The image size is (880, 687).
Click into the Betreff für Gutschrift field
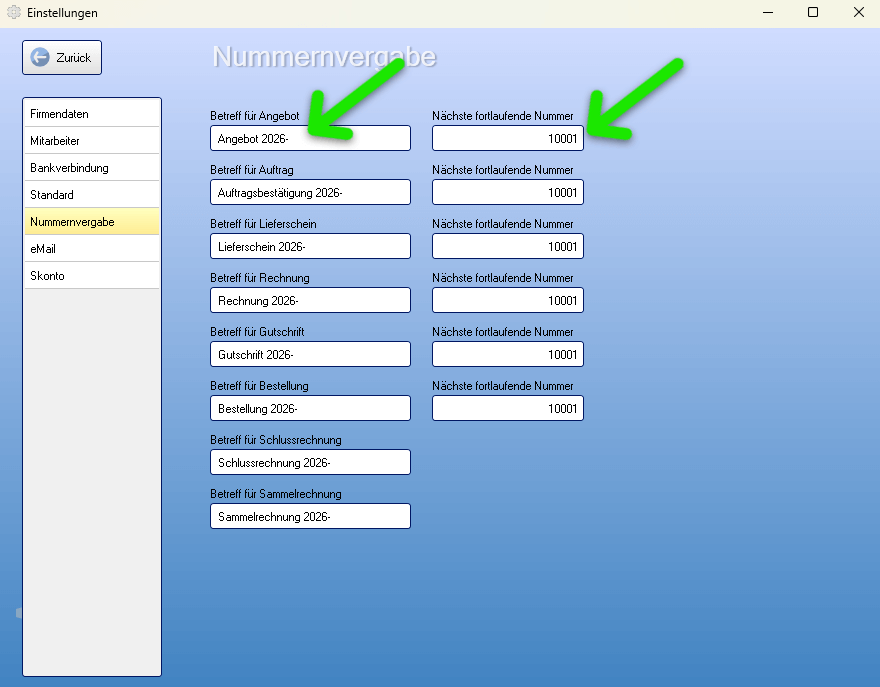310,354
